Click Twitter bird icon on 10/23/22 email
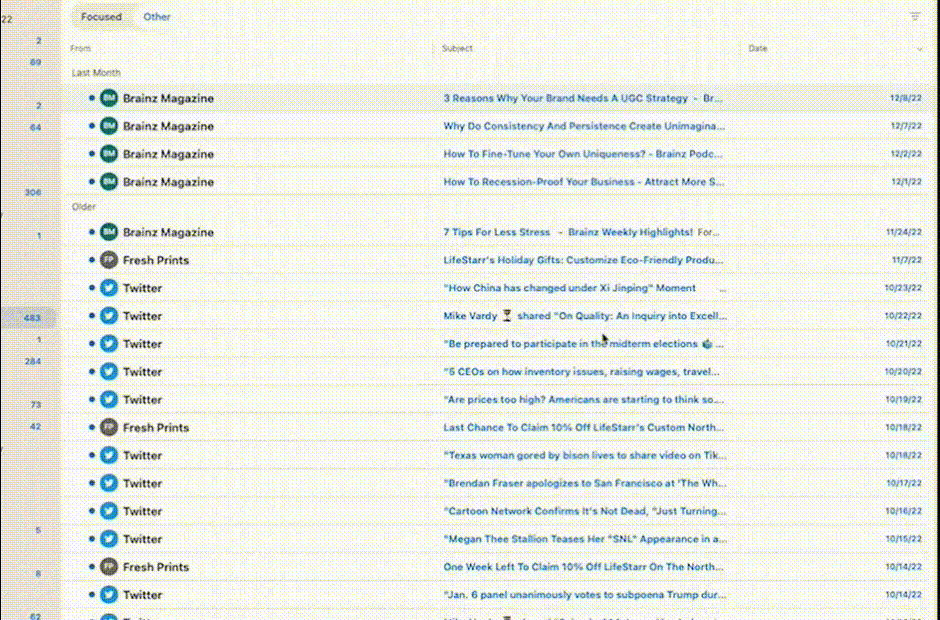The image size is (940, 620). point(109,288)
